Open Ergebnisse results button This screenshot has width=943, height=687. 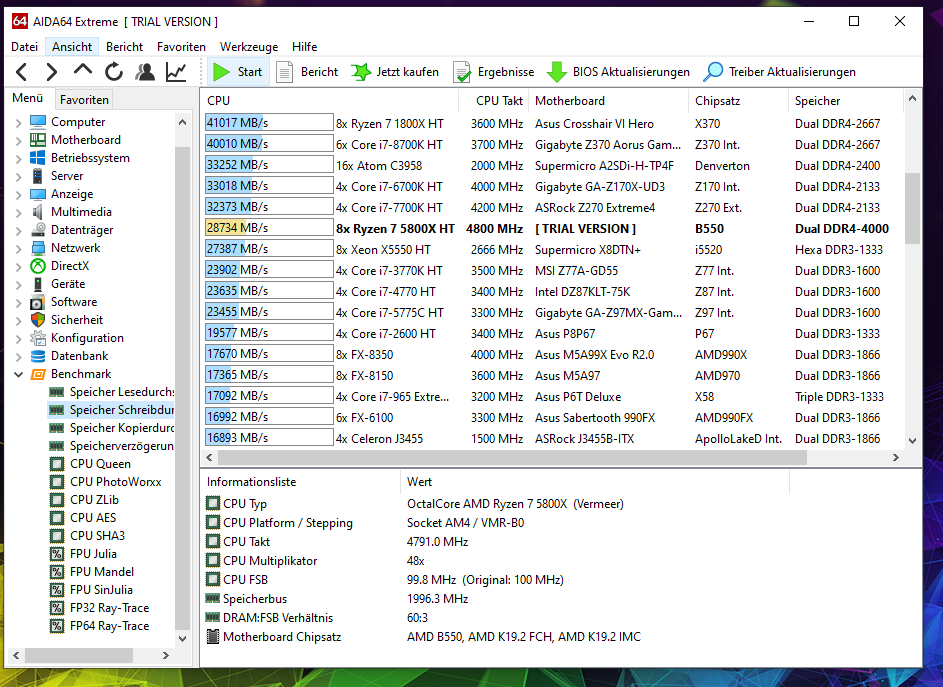point(494,72)
